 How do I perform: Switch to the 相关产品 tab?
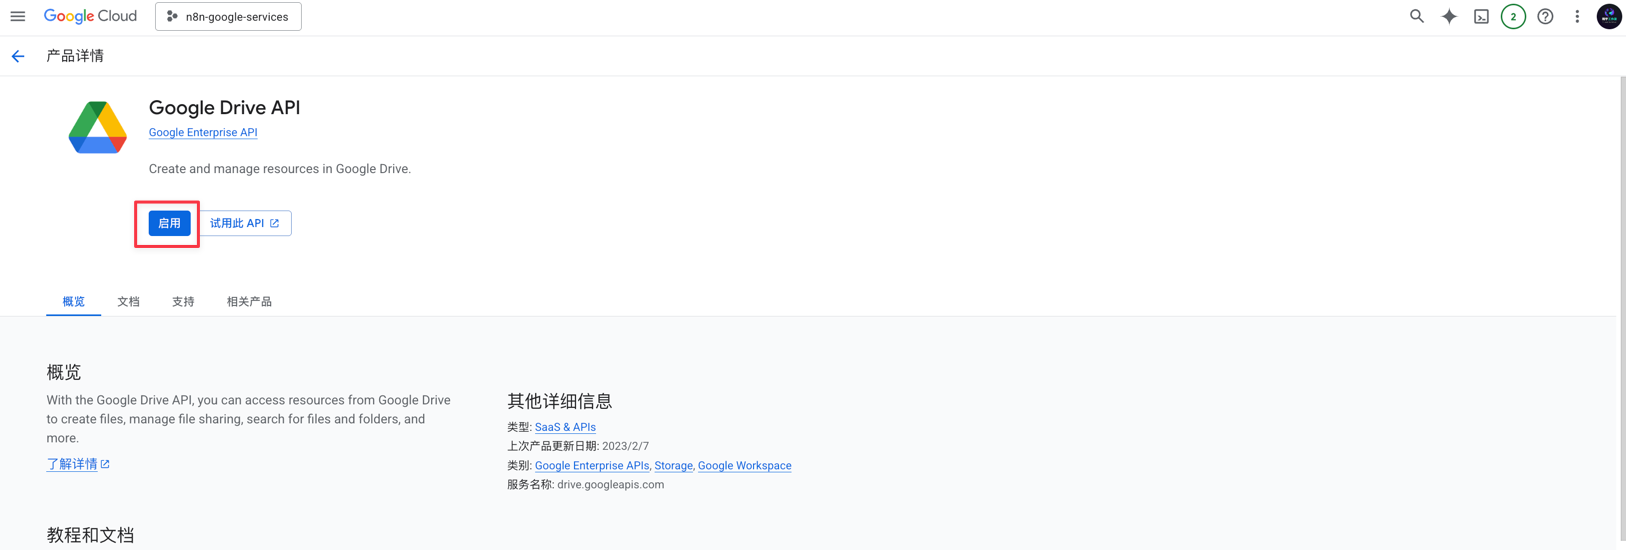[x=249, y=301]
